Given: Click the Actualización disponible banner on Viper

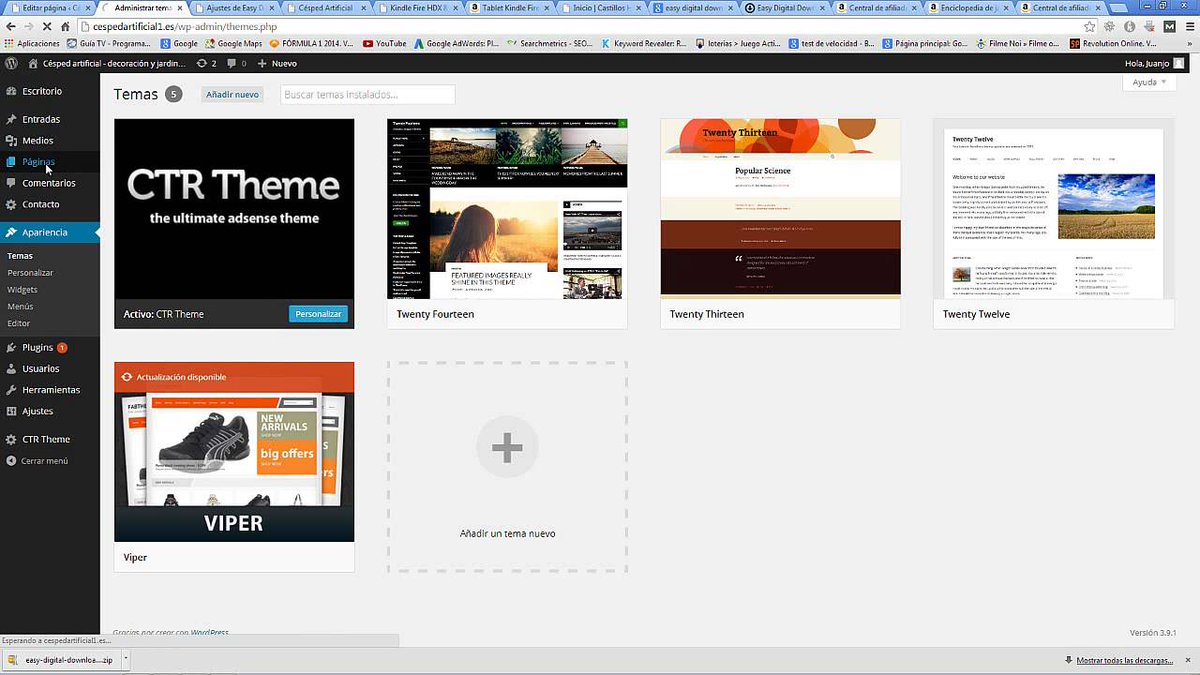Looking at the screenshot, I should (234, 377).
